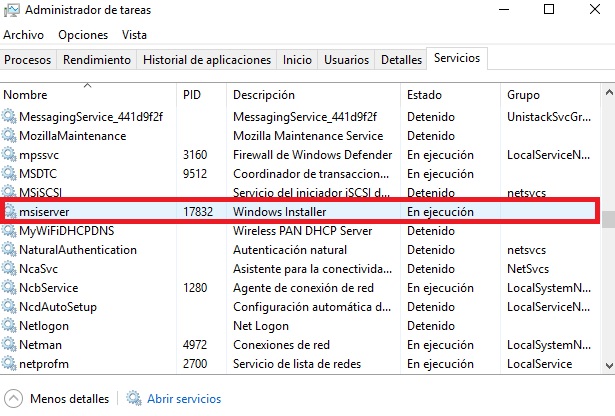Select the MSiSCSI service name

tap(40, 192)
